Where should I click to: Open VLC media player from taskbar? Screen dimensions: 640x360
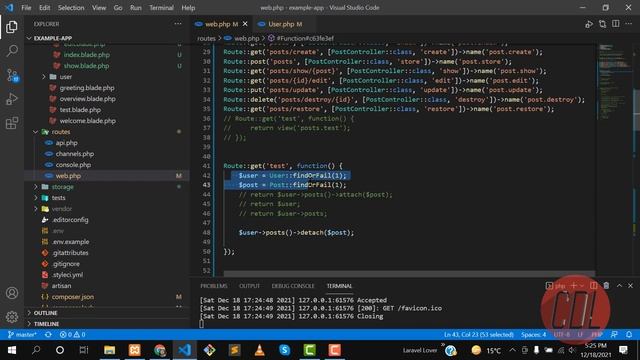pyautogui.click(x=259, y=350)
